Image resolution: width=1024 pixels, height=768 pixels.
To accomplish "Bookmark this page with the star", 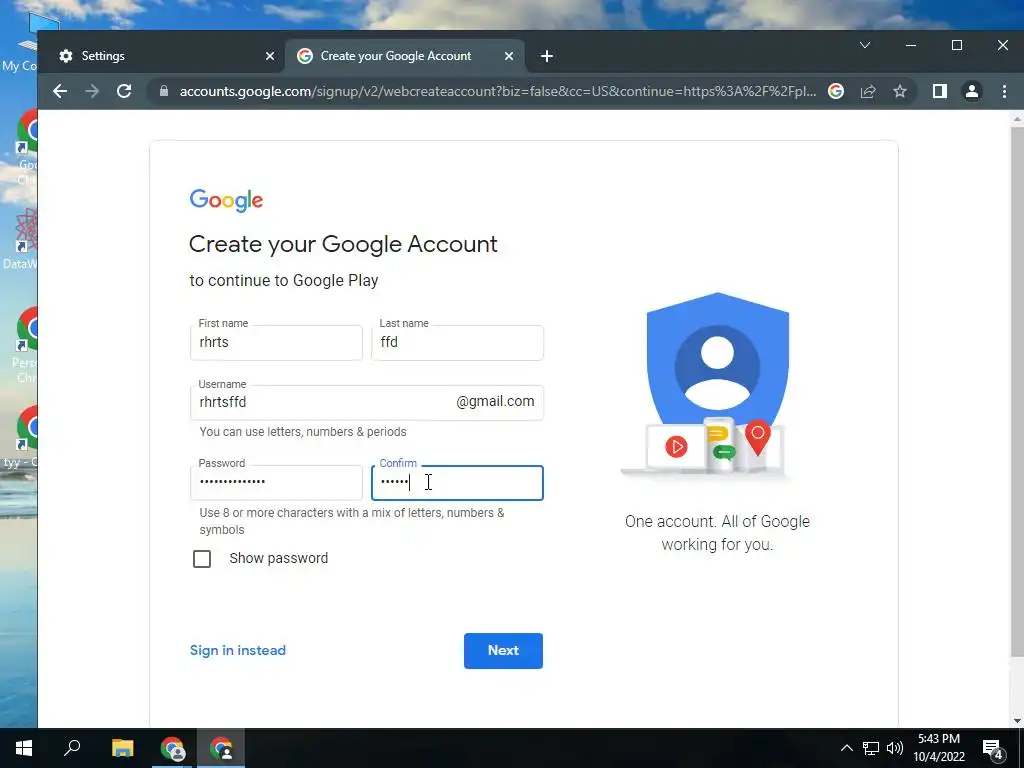I will [x=900, y=91].
